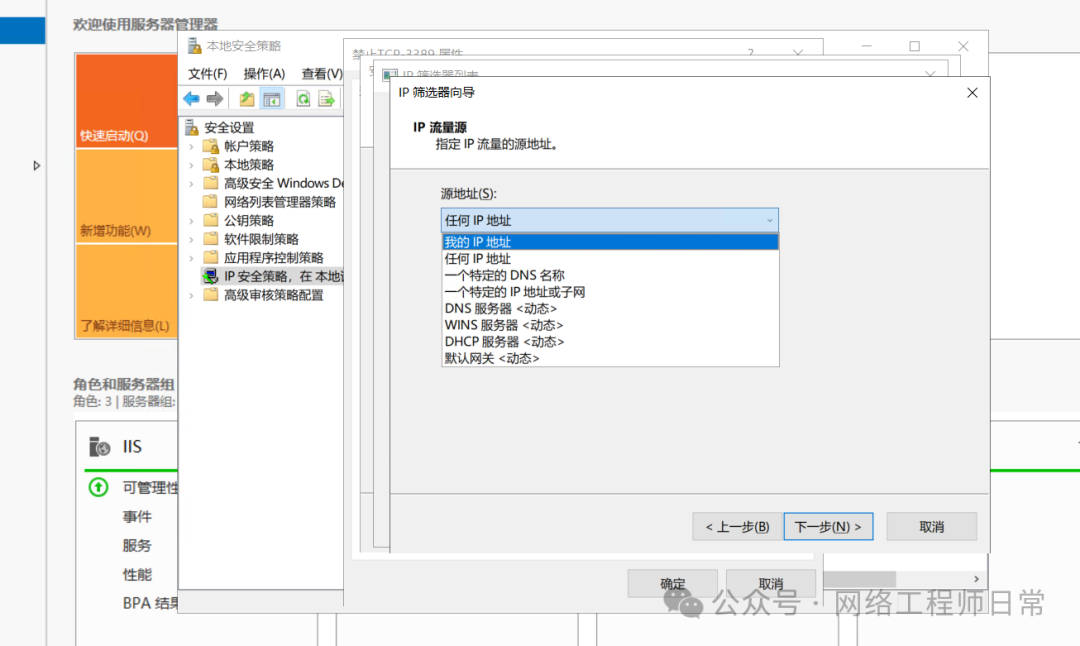Click the IIS server role icon
This screenshot has height=646, width=1080.
[100, 447]
